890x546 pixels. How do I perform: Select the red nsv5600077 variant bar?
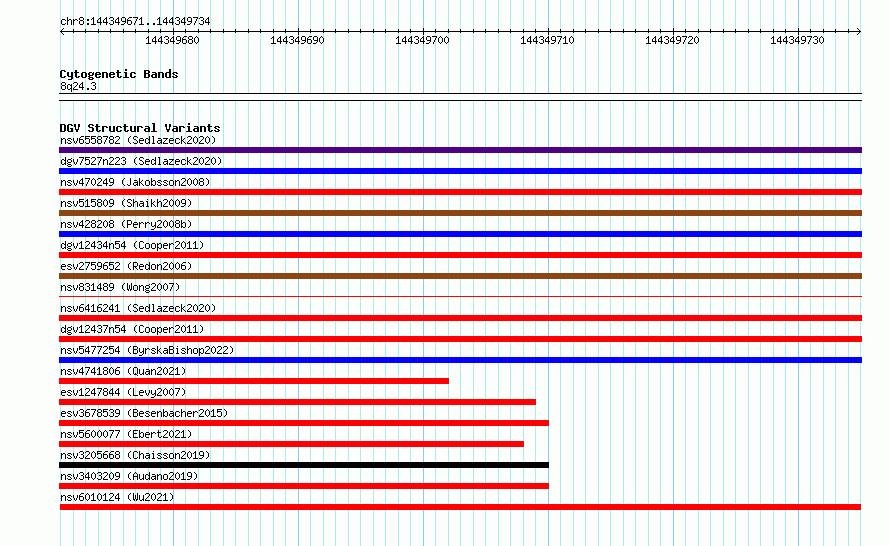pos(291,444)
